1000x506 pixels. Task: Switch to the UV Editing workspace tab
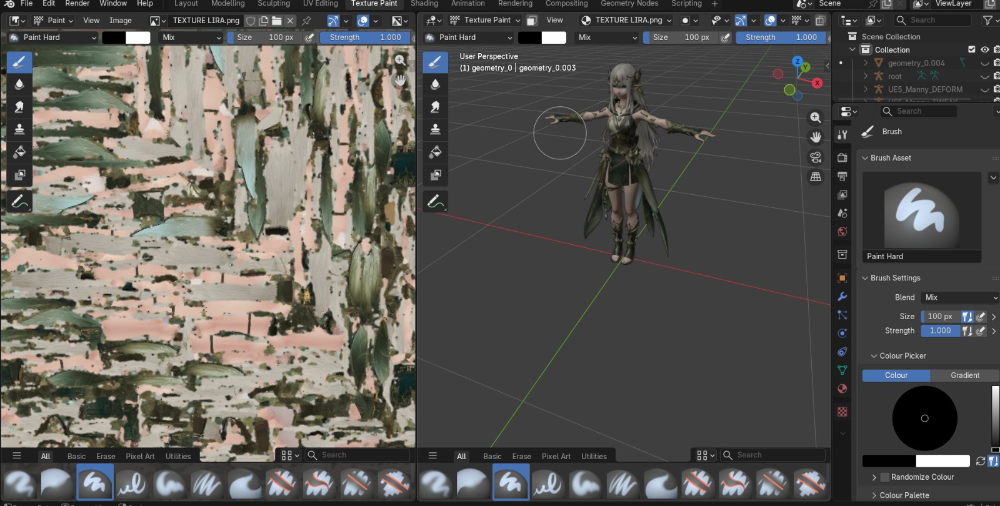(320, 4)
